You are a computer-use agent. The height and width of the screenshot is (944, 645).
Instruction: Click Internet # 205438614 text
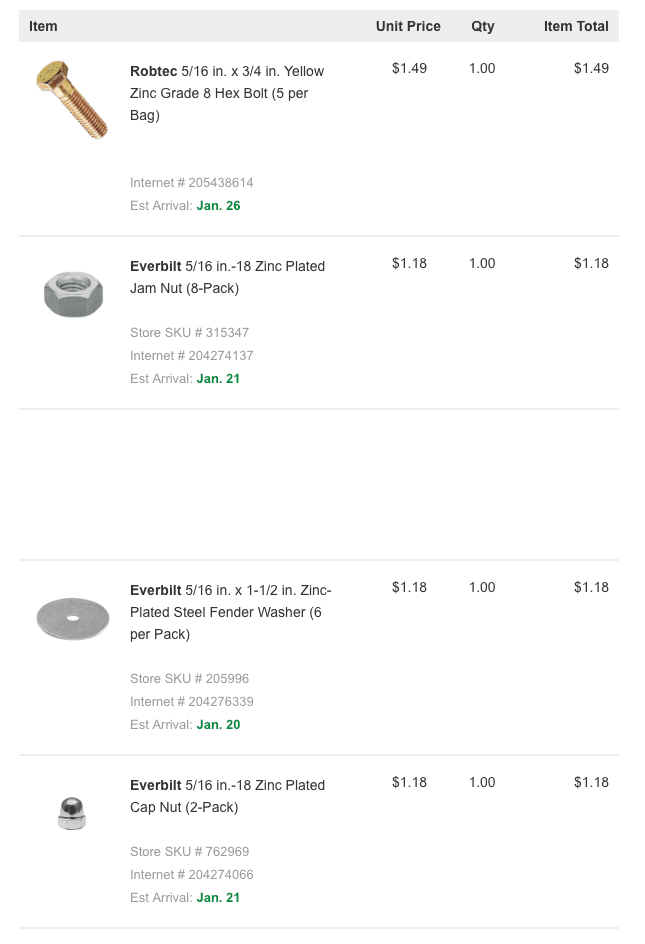(192, 182)
